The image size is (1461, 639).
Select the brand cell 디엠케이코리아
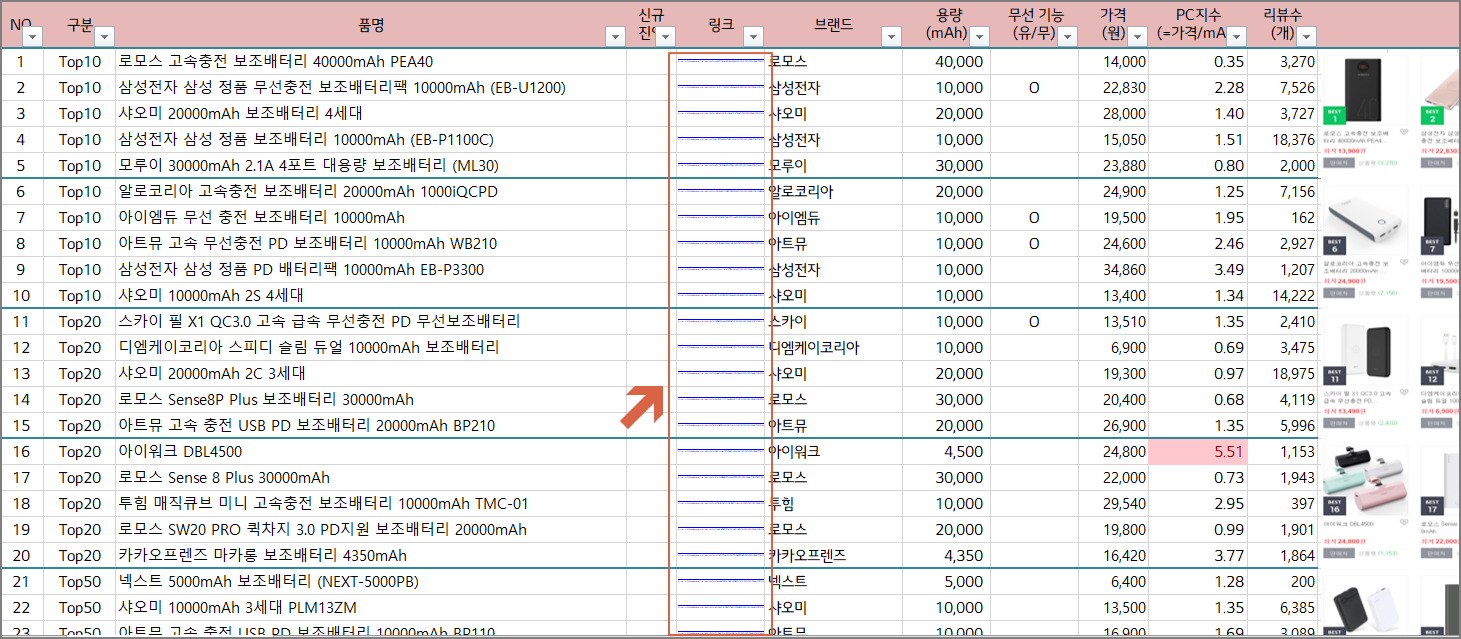pos(834,347)
